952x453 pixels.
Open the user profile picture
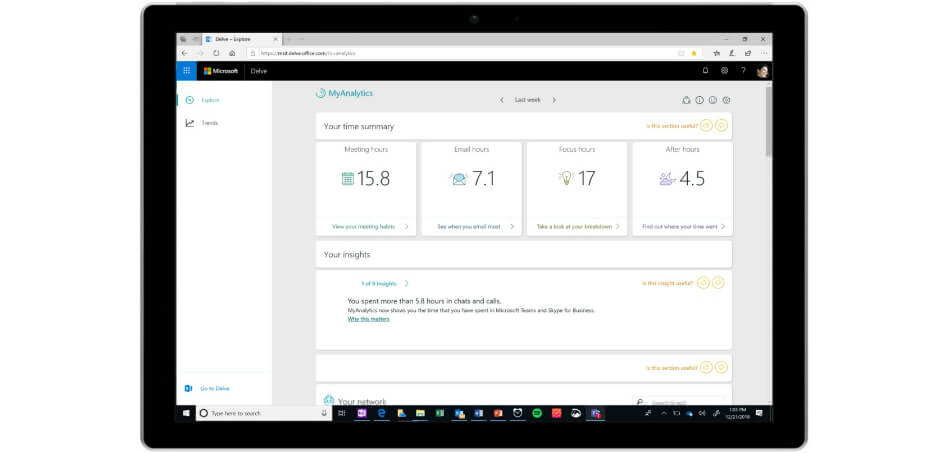pos(762,71)
